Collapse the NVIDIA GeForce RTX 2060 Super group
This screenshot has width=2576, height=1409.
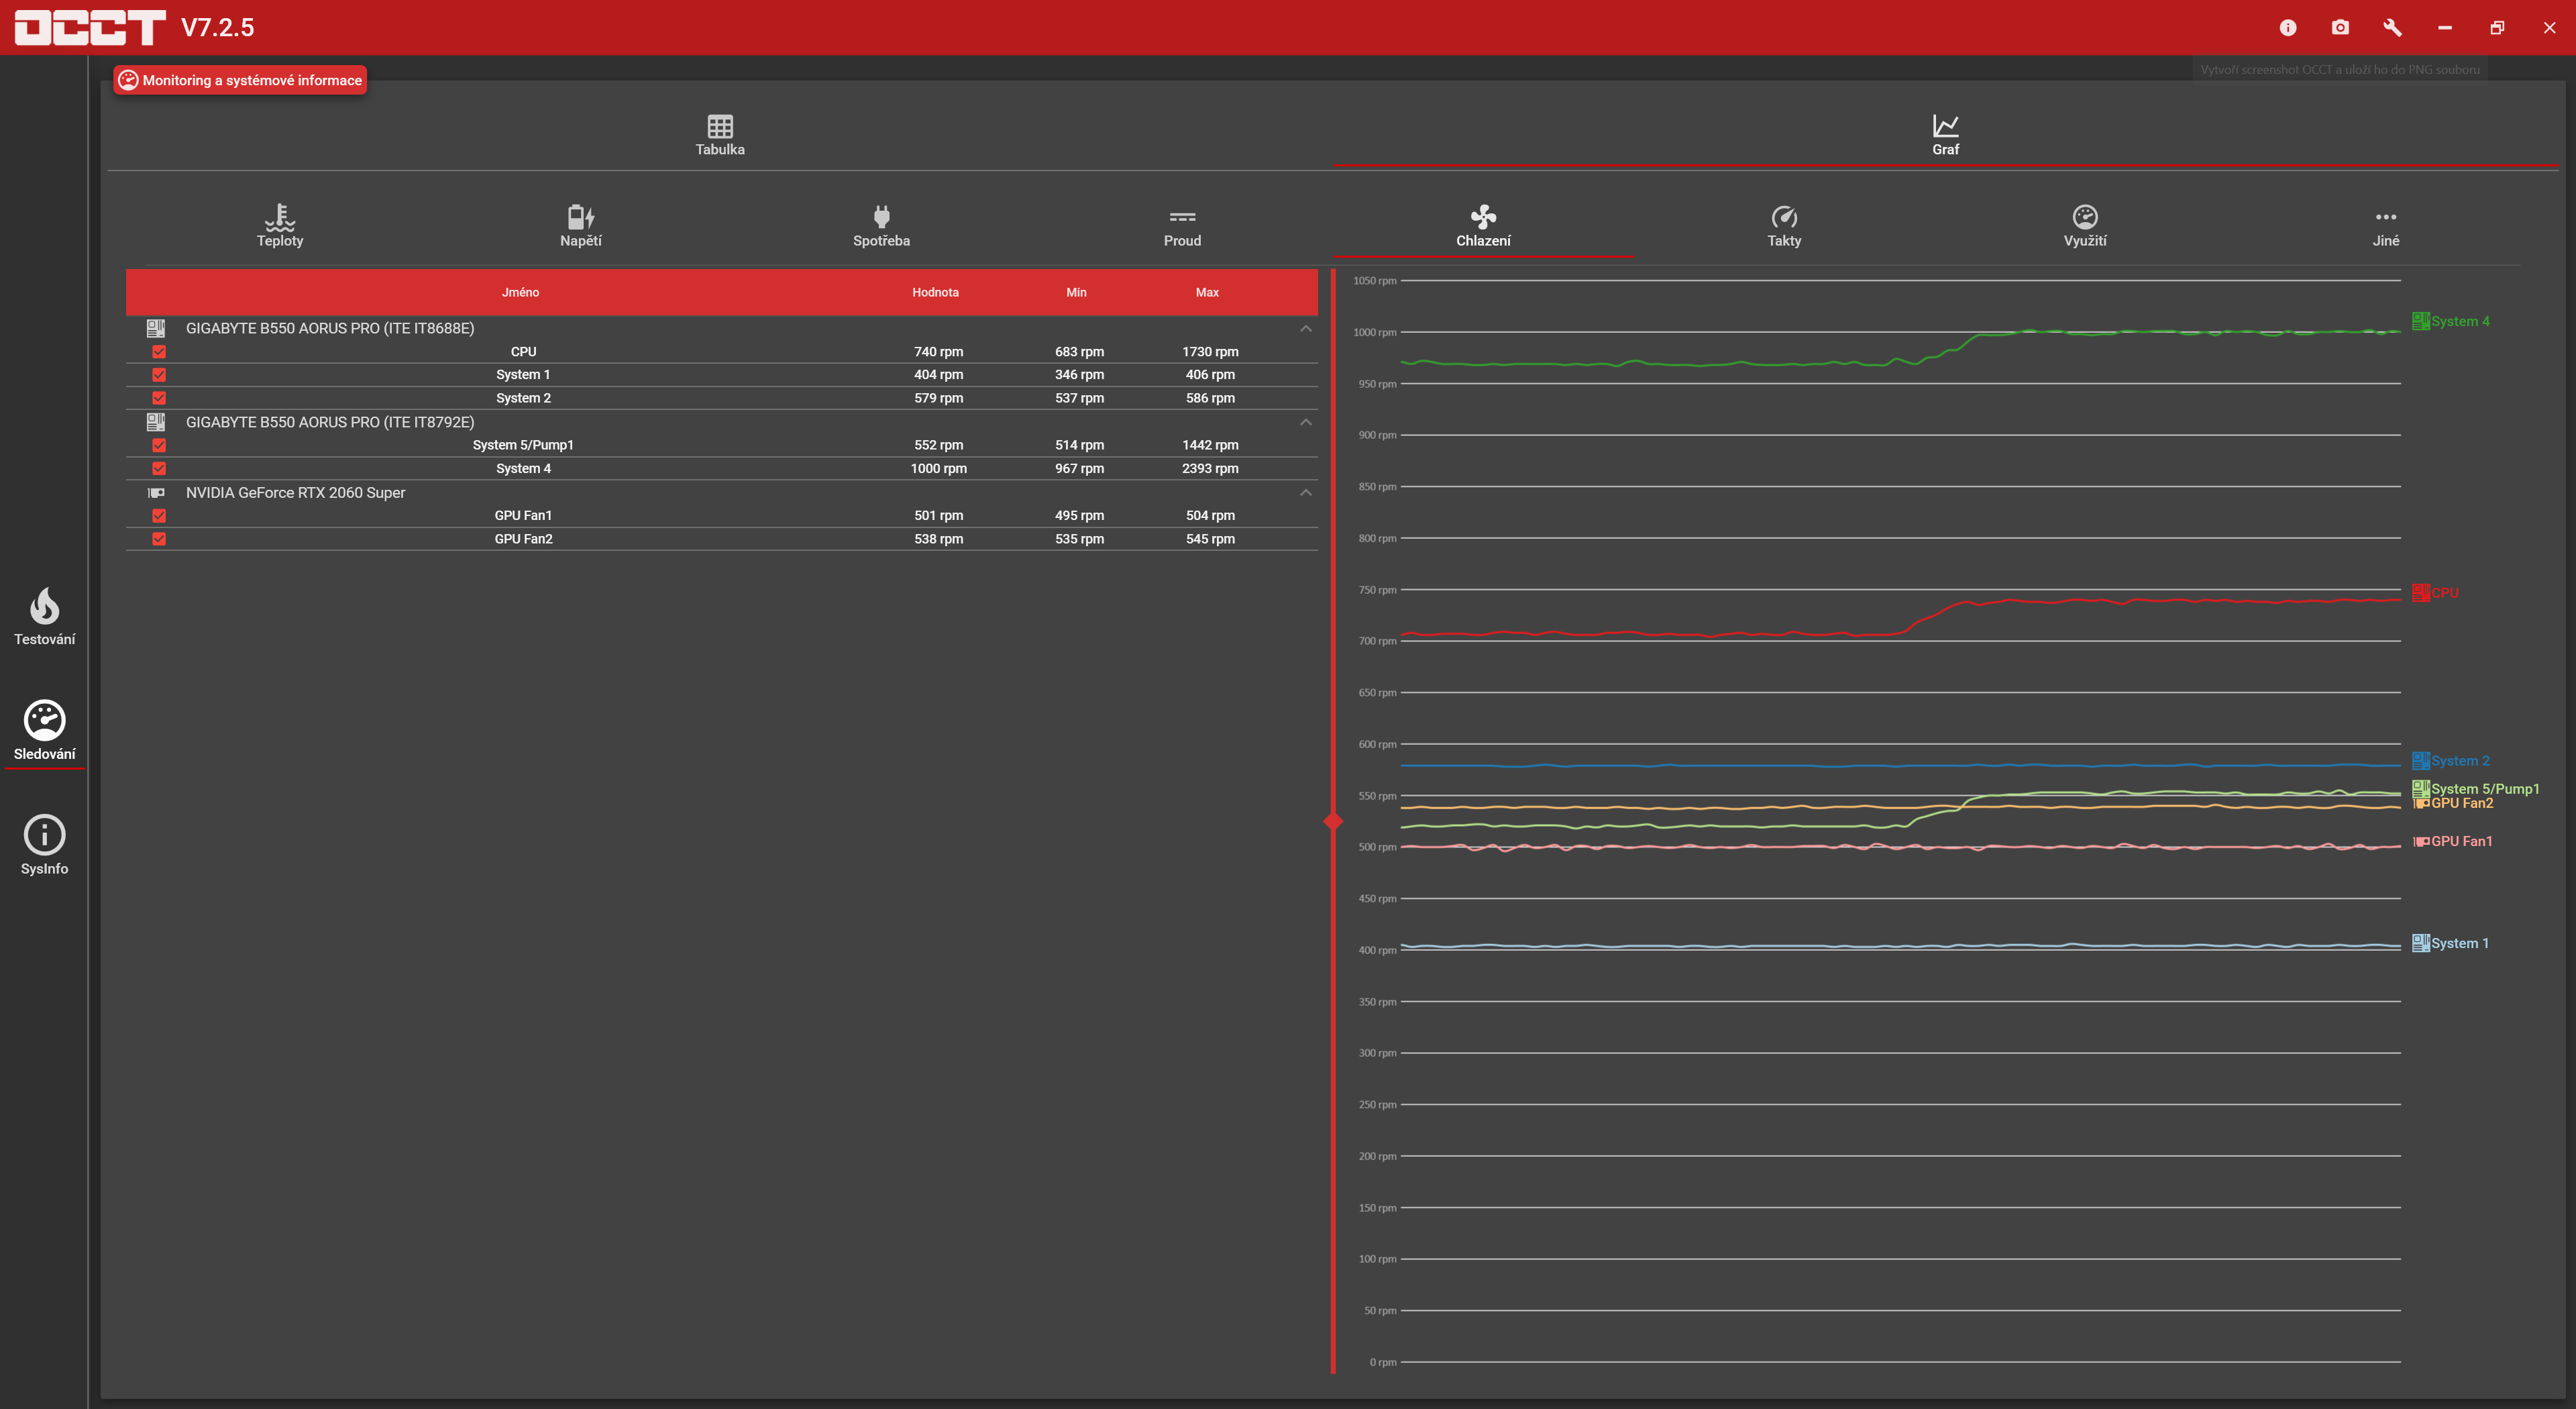click(x=1305, y=493)
